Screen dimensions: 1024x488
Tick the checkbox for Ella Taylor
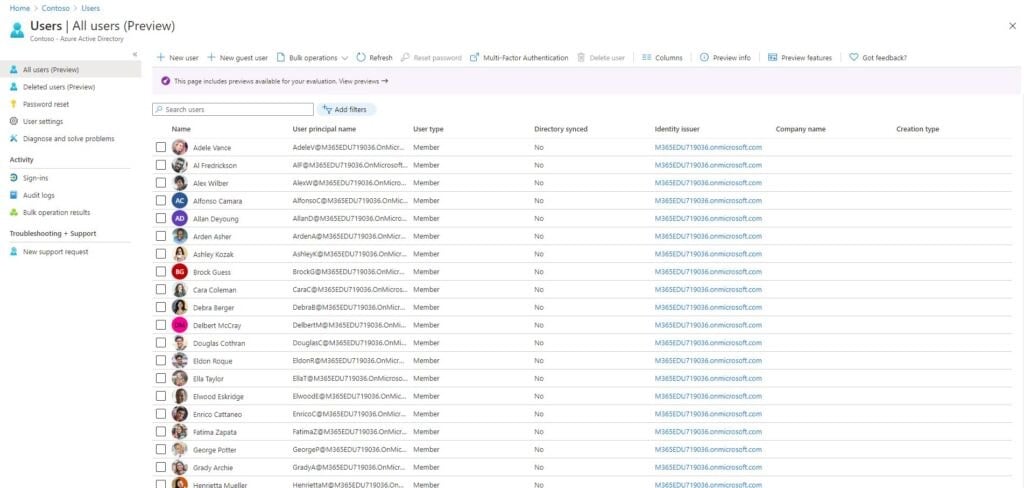[x=161, y=379]
